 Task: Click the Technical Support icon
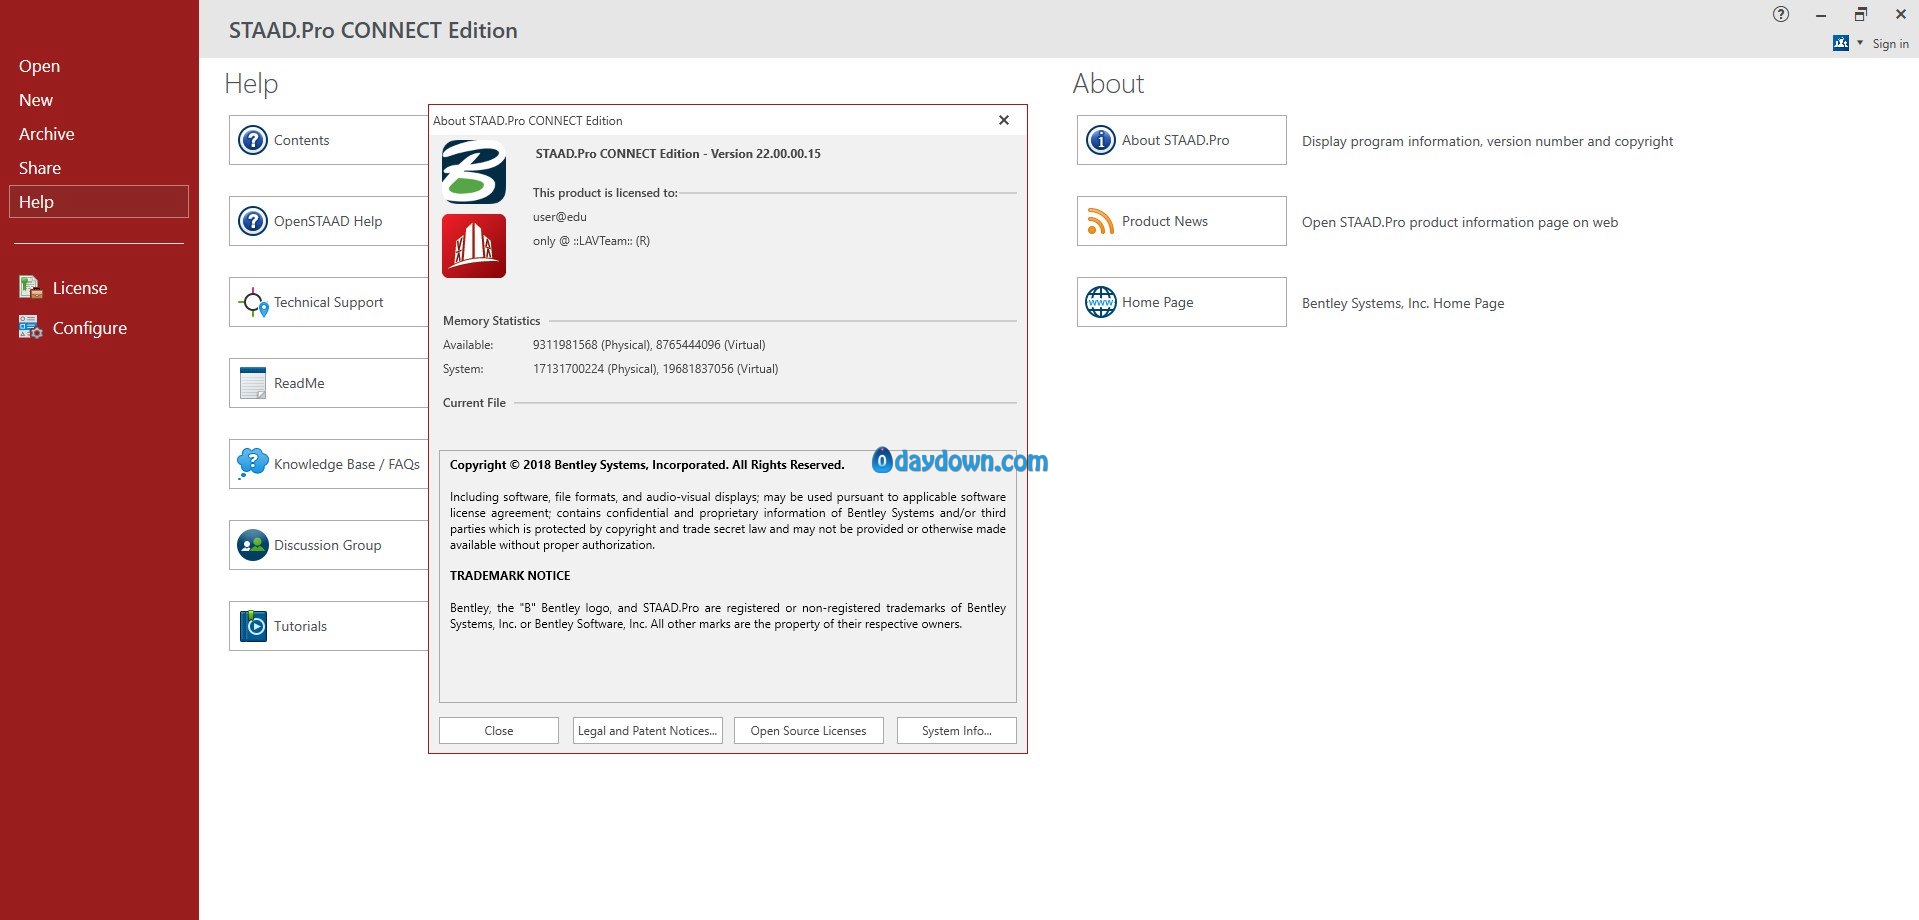click(253, 302)
